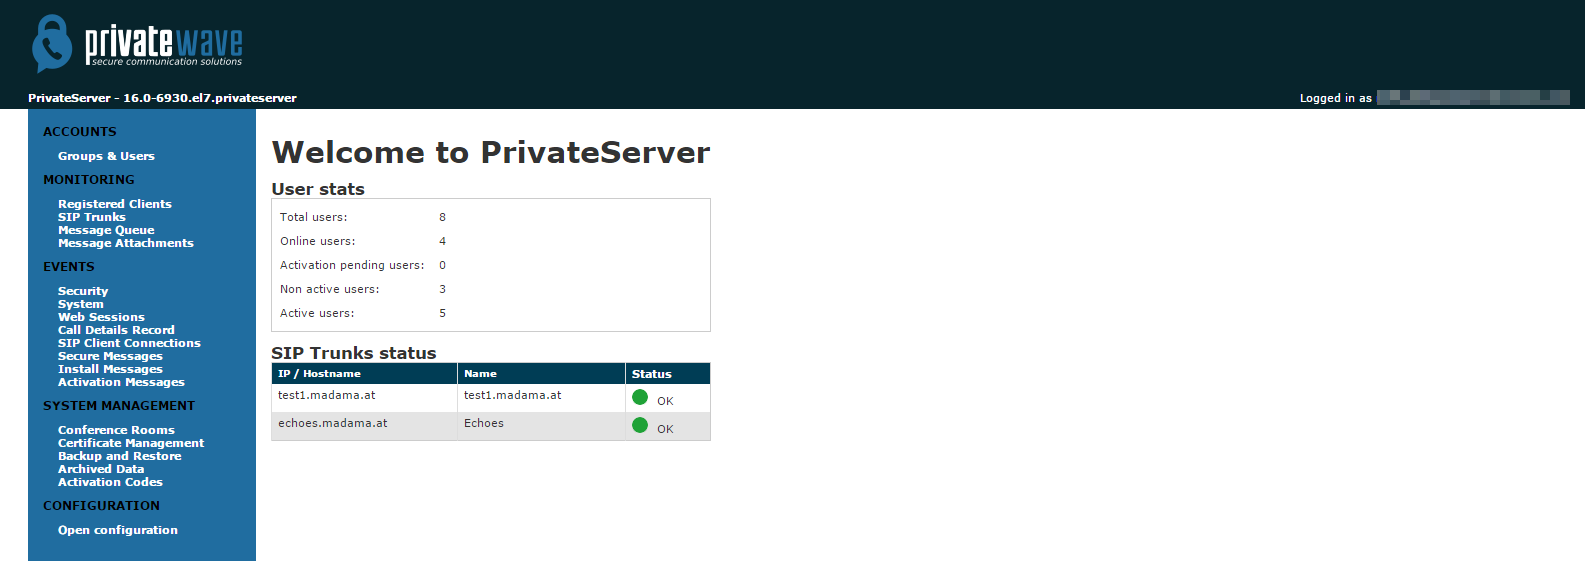Open Web Sessions events
The height and width of the screenshot is (566, 1585).
pyautogui.click(x=101, y=317)
